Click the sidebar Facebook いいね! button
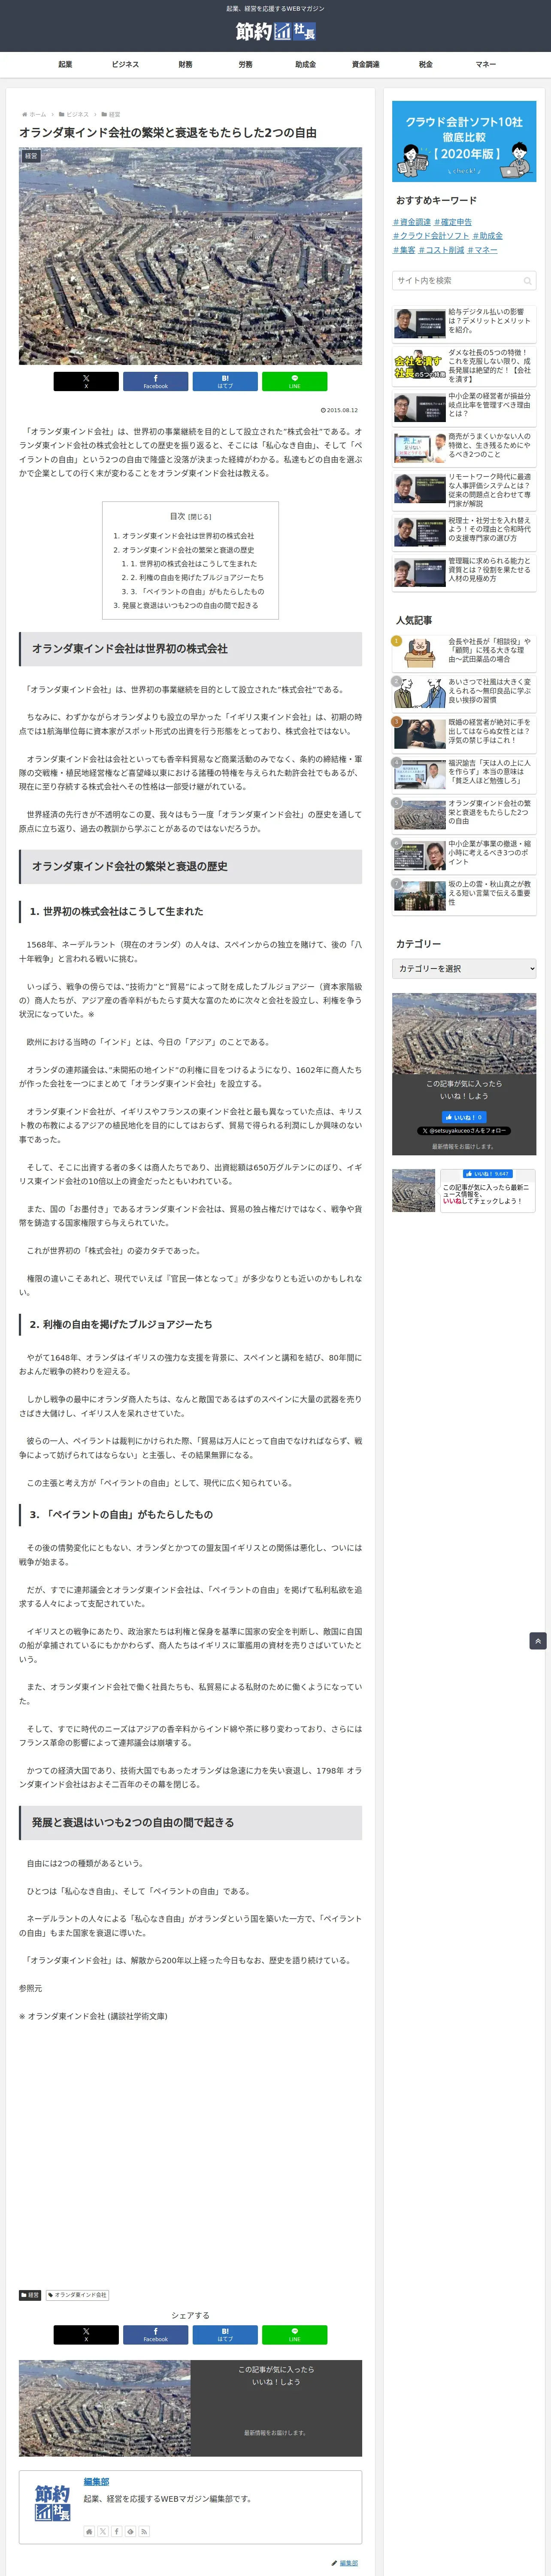This screenshot has height=2576, width=551. pyautogui.click(x=463, y=1117)
